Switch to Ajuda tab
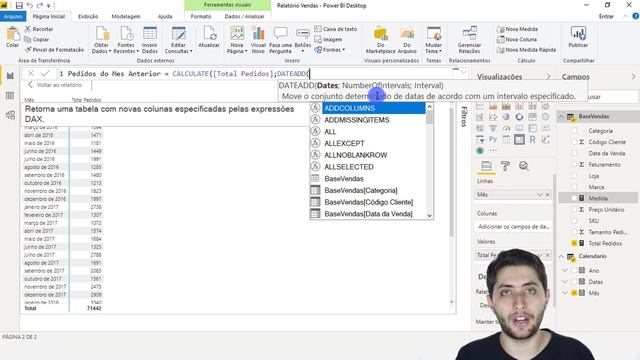Image resolution: width=640 pixels, height=360 pixels. (x=165, y=16)
